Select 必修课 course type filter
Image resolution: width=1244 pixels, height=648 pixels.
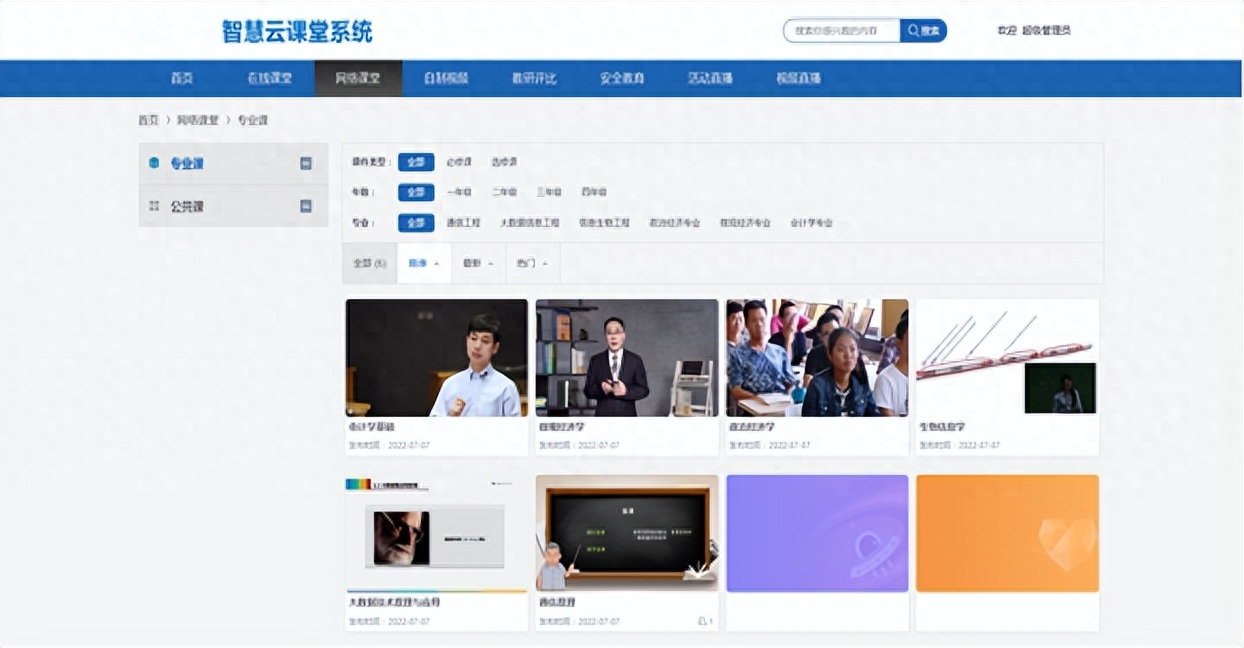click(x=459, y=162)
